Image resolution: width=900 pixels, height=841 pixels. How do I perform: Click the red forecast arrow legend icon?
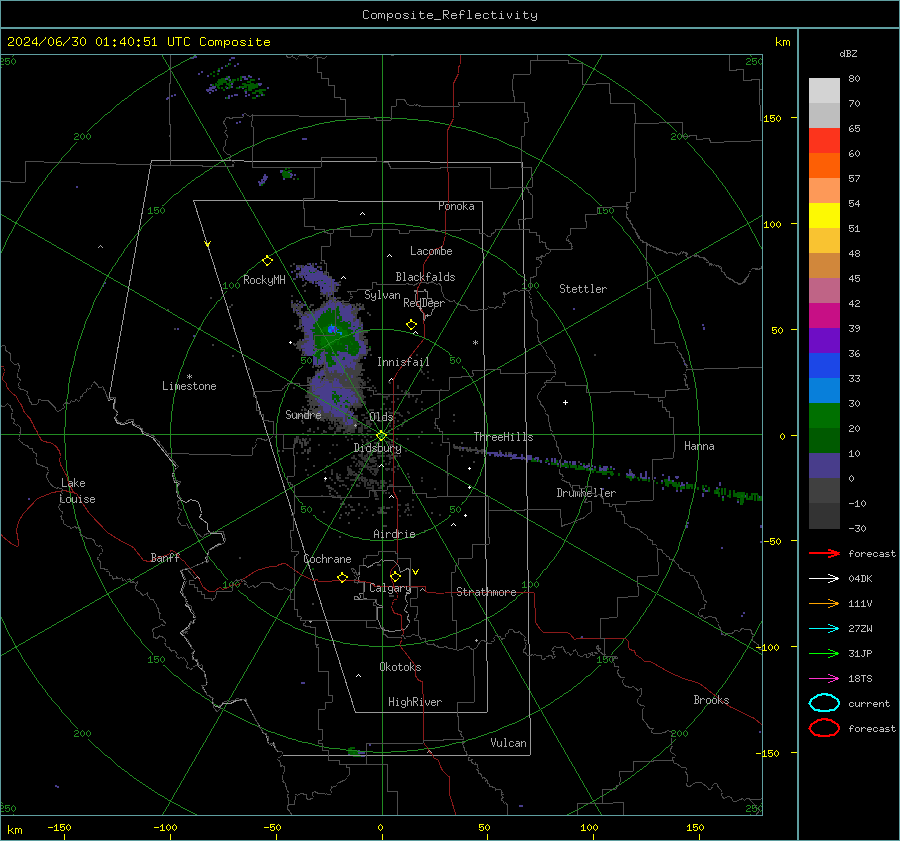click(x=824, y=553)
